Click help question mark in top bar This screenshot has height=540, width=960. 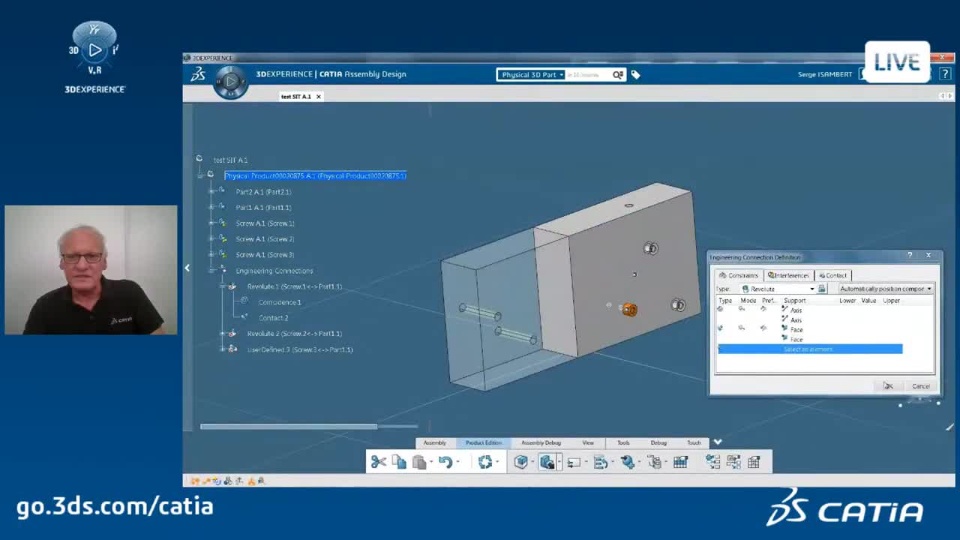pyautogui.click(x=945, y=74)
